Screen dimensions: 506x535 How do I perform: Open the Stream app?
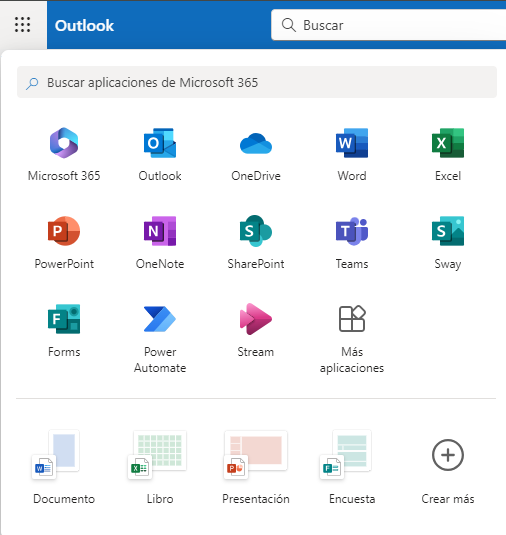[x=256, y=330]
